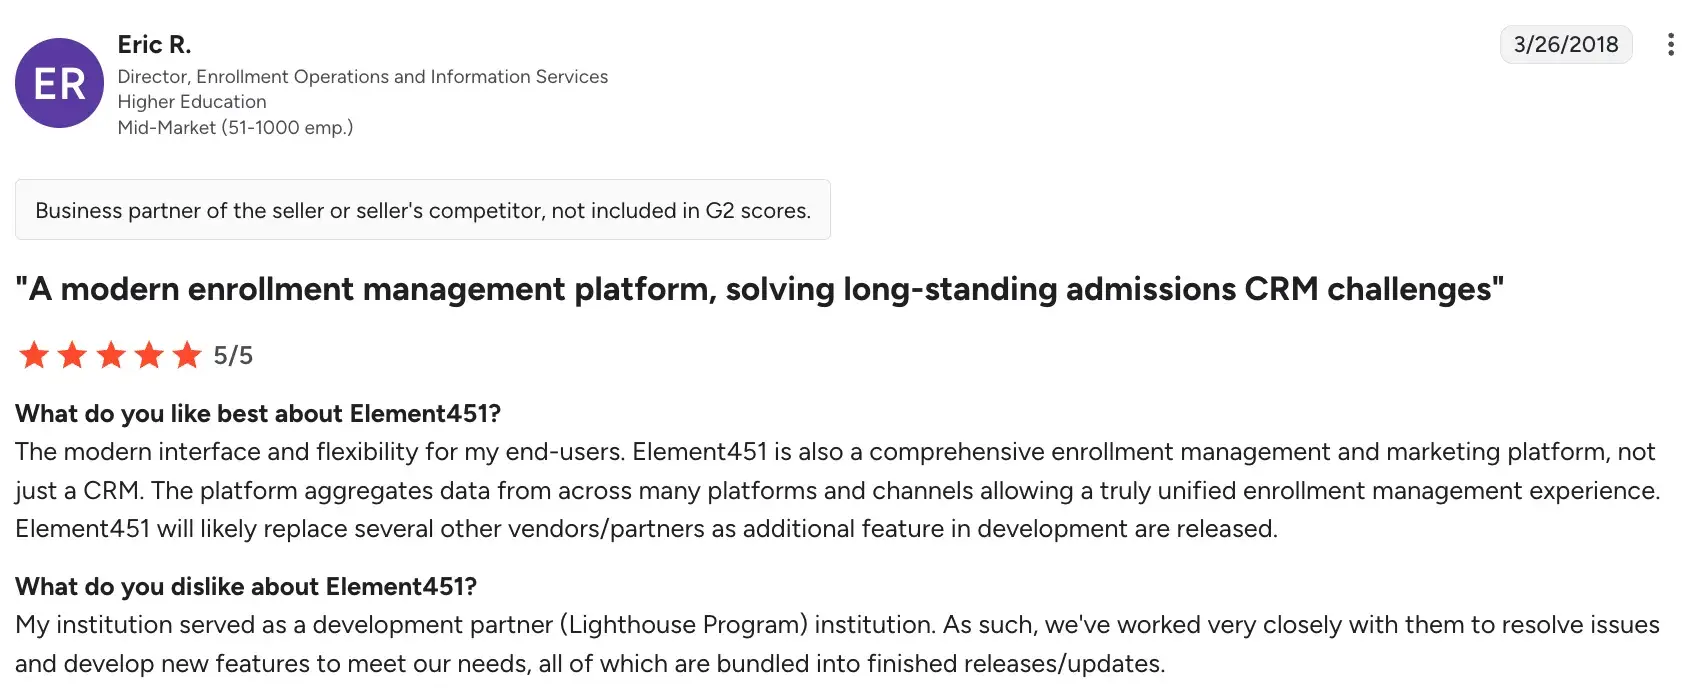Click the fifth rating star
This screenshot has height=696, width=1700.
coord(187,355)
